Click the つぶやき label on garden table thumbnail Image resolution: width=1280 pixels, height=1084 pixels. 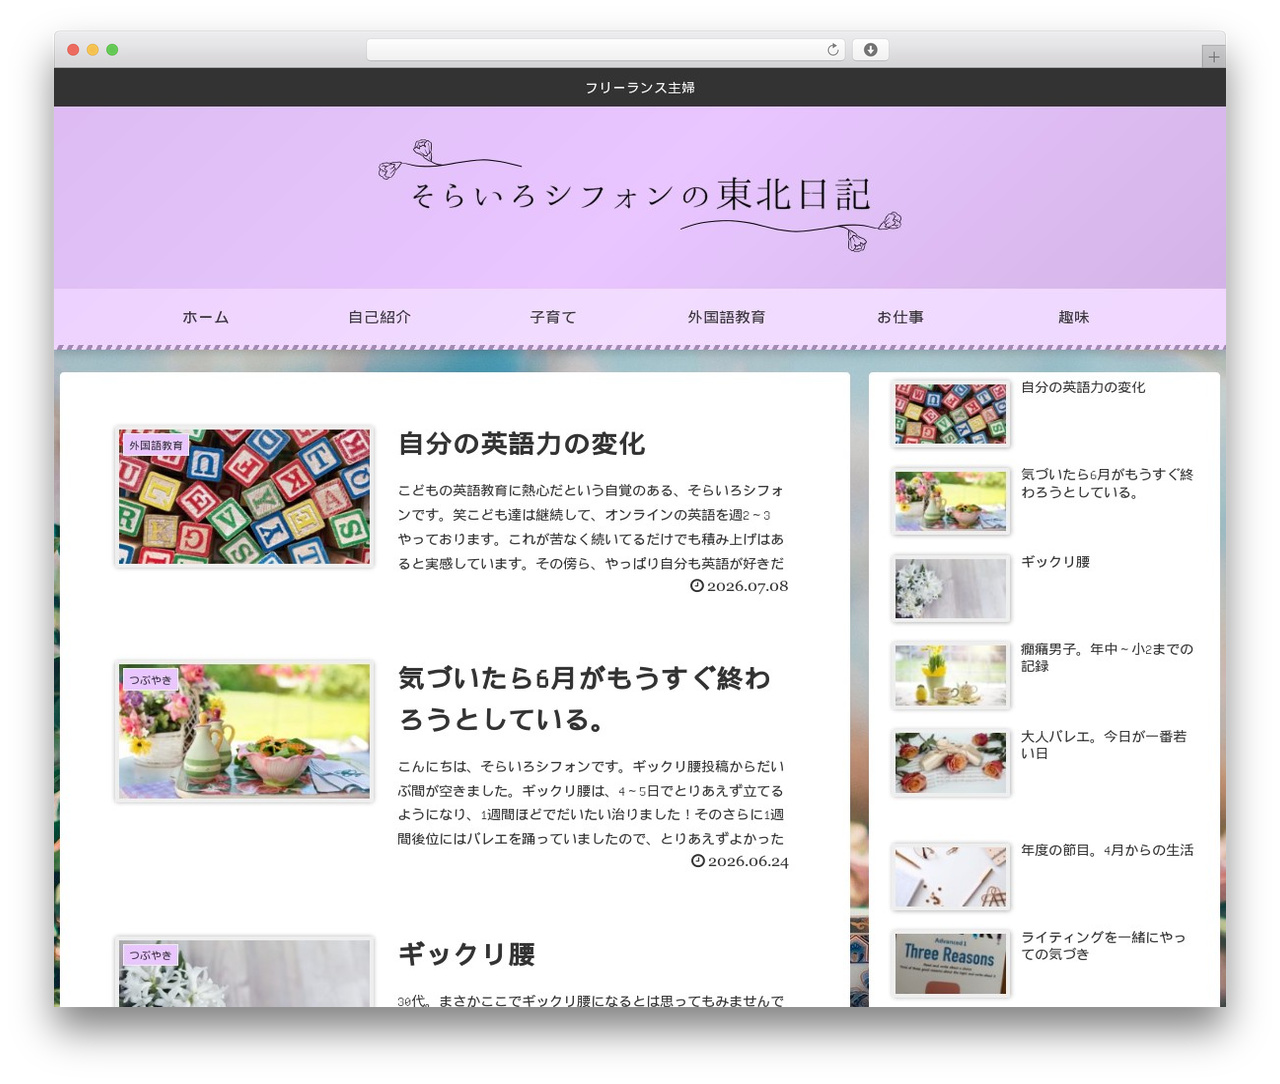click(150, 680)
